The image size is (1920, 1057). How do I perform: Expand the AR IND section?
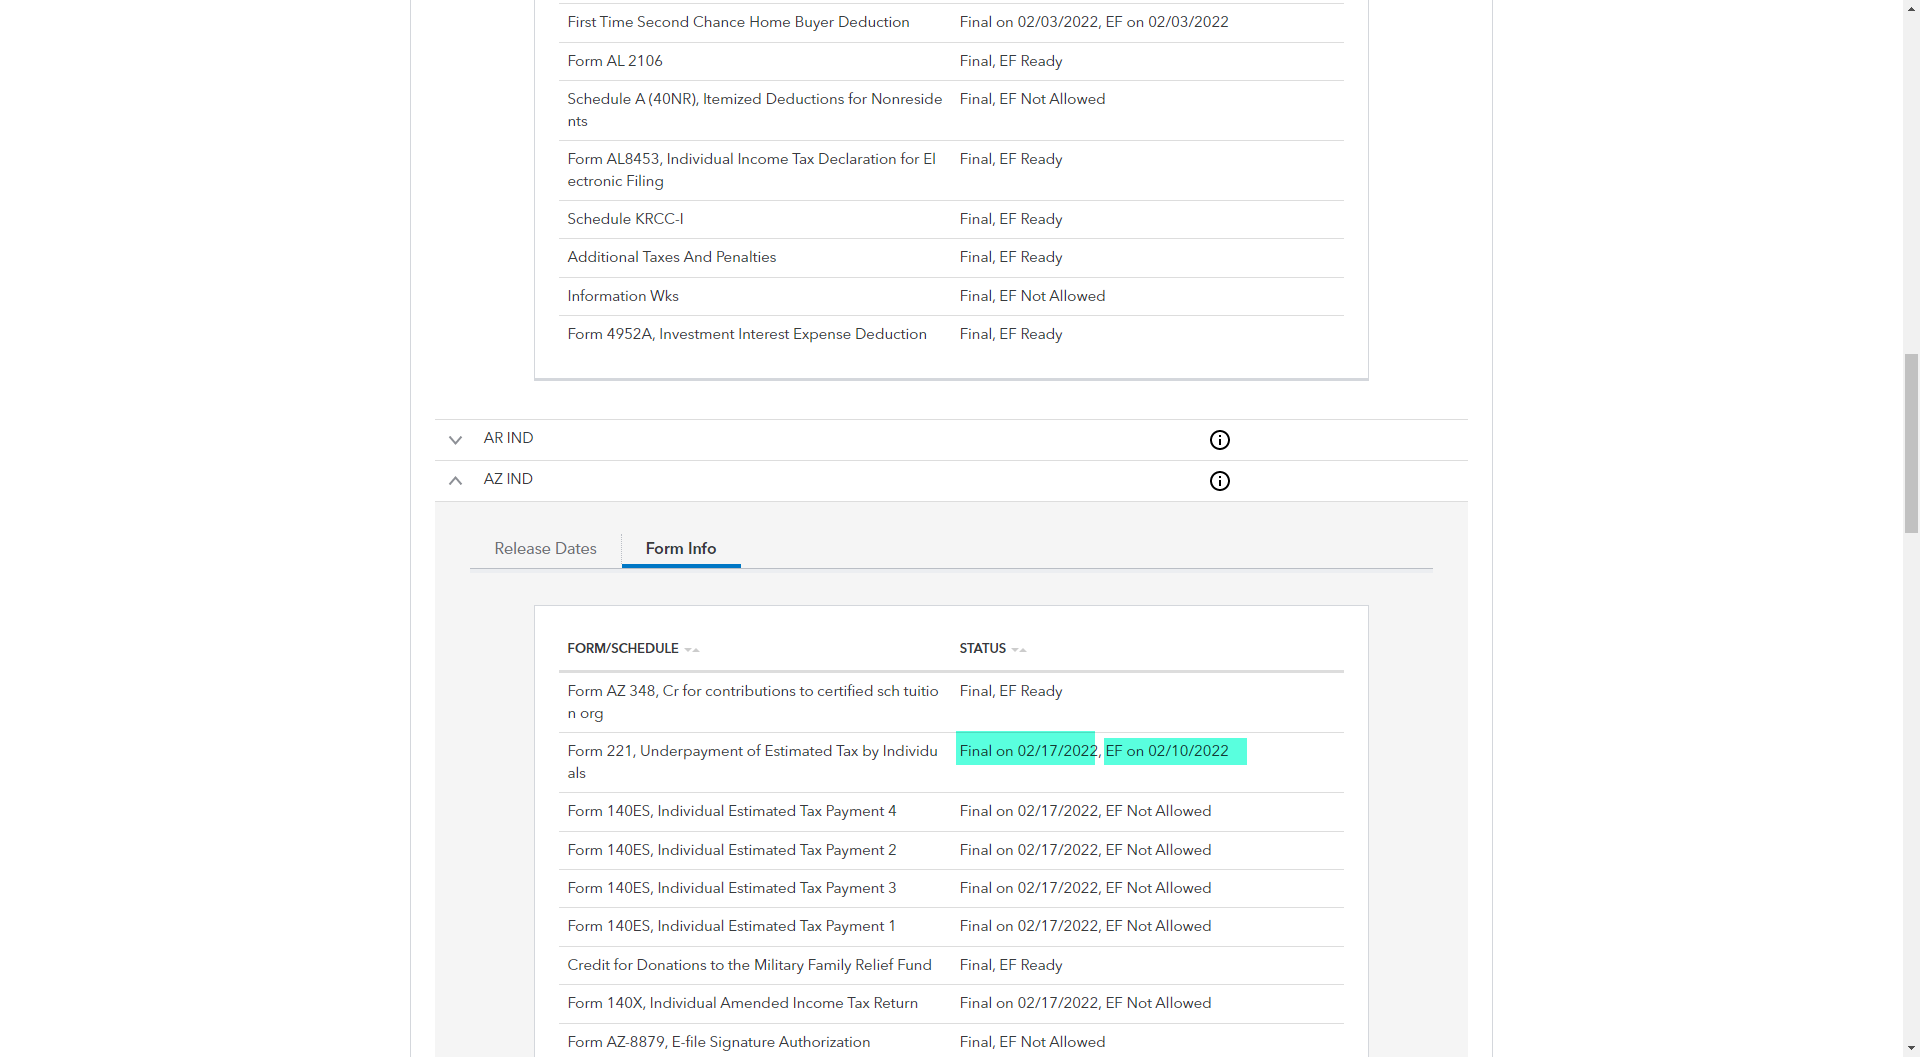pyautogui.click(x=455, y=440)
